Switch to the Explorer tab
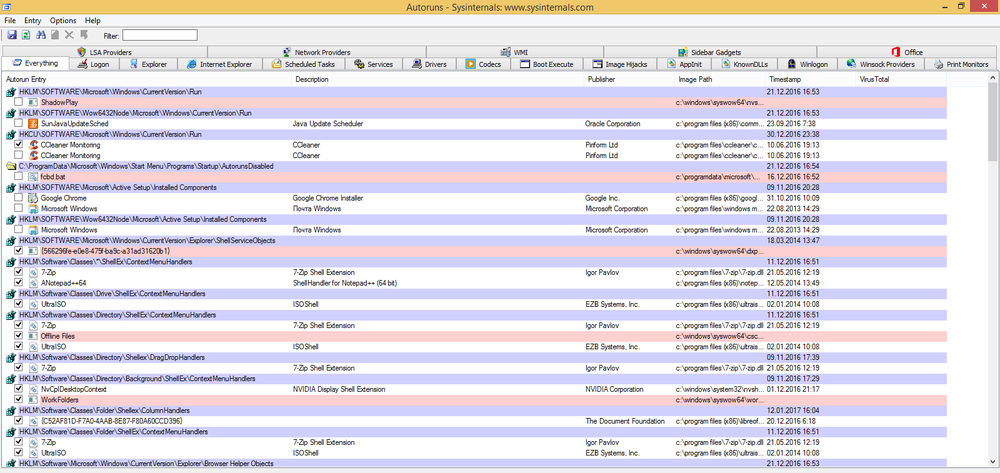This screenshot has height=473, width=1000. coord(148,64)
